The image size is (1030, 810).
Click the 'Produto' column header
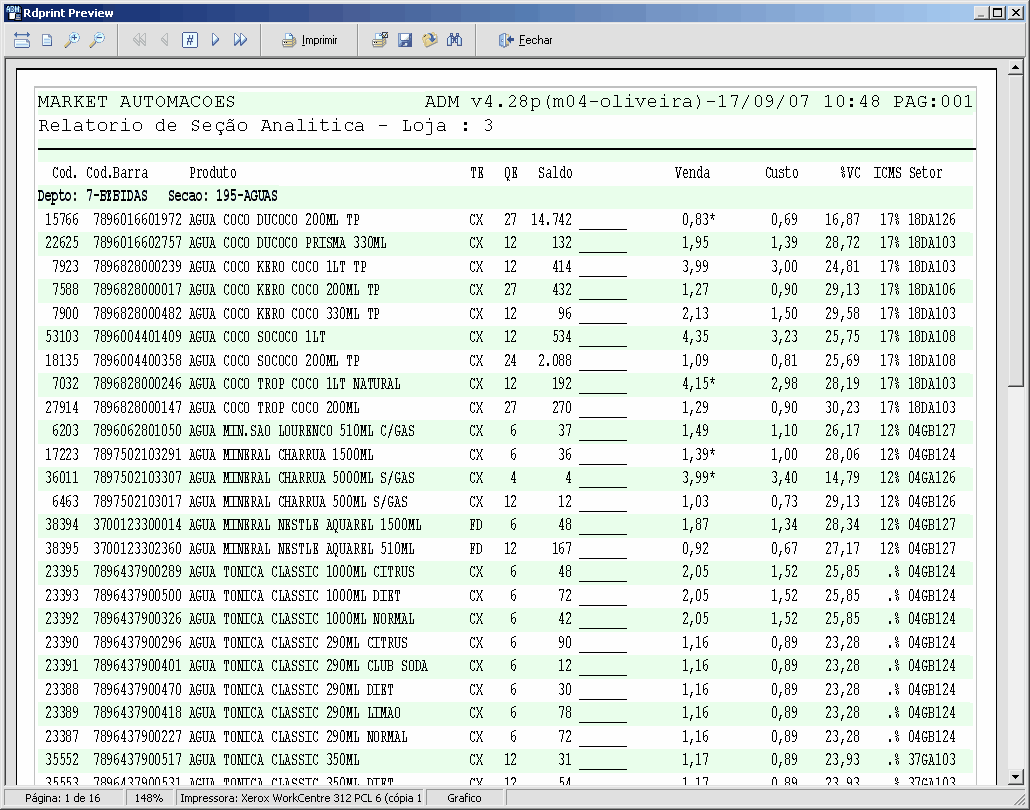[x=213, y=173]
